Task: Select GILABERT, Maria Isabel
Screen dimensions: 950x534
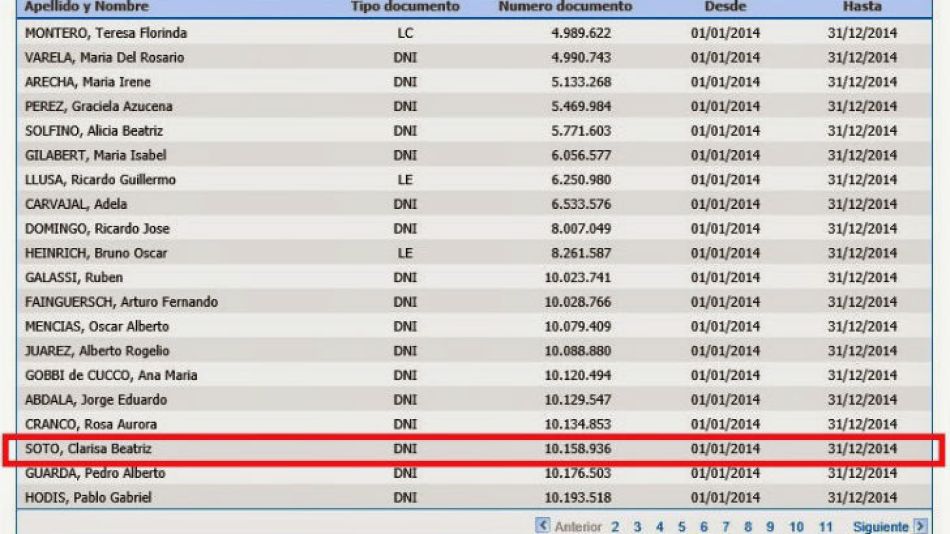Action: click(96, 155)
